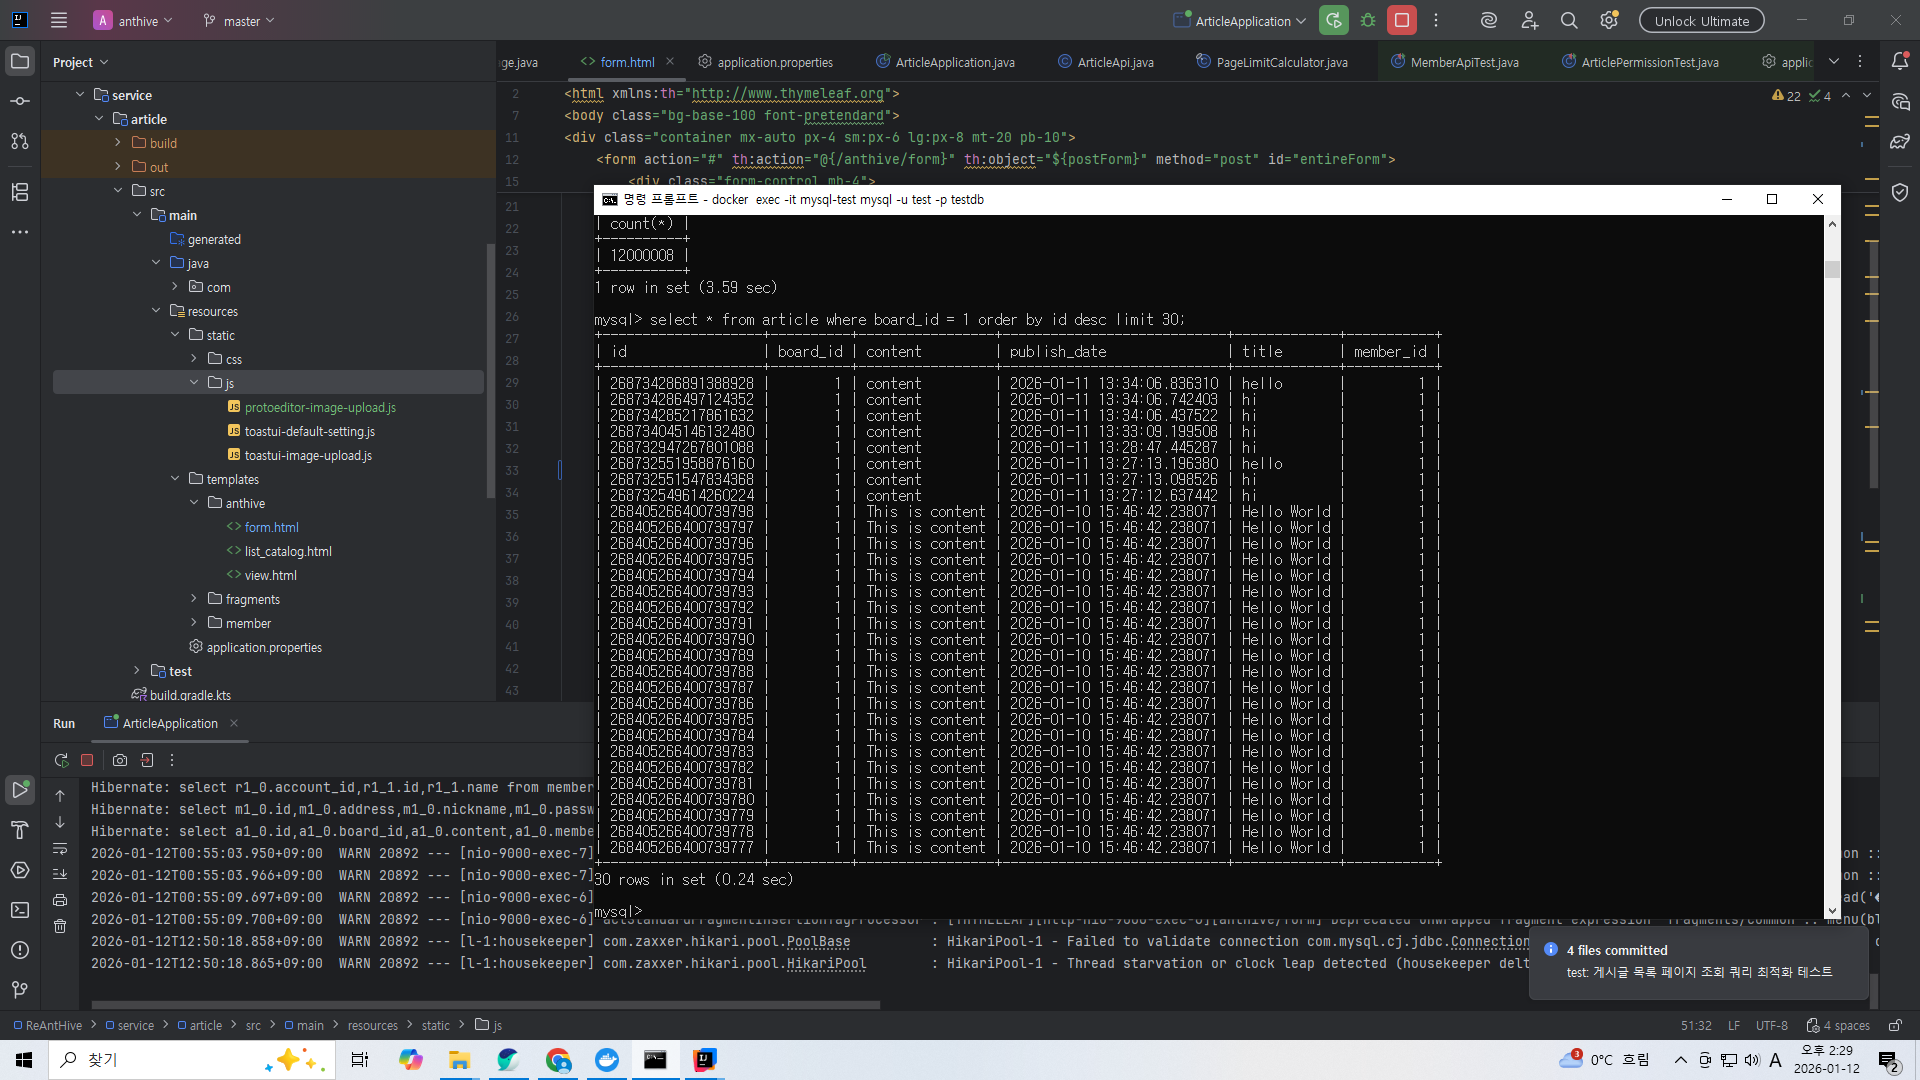The height and width of the screenshot is (1080, 1920).
Task: Open the master branch dropdown
Action: pos(240,21)
